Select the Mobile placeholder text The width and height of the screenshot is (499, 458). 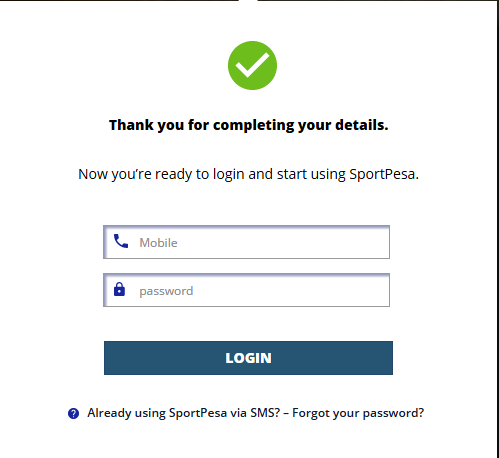[x=158, y=243]
